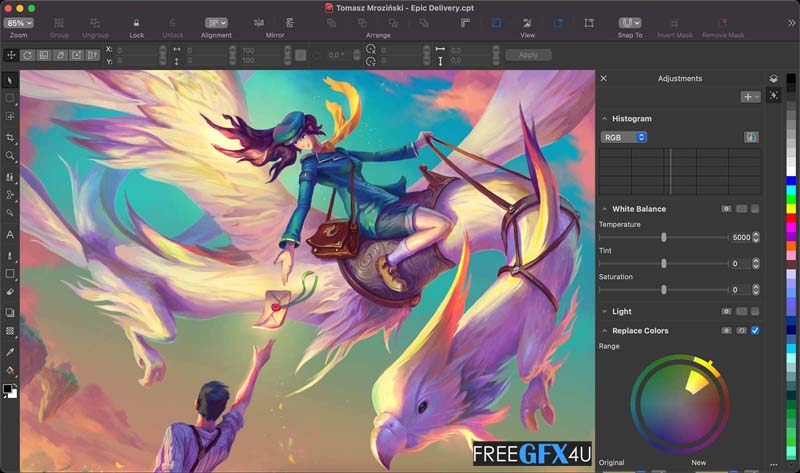Select the Eraser tool
The width and height of the screenshot is (800, 473).
pos(10,292)
